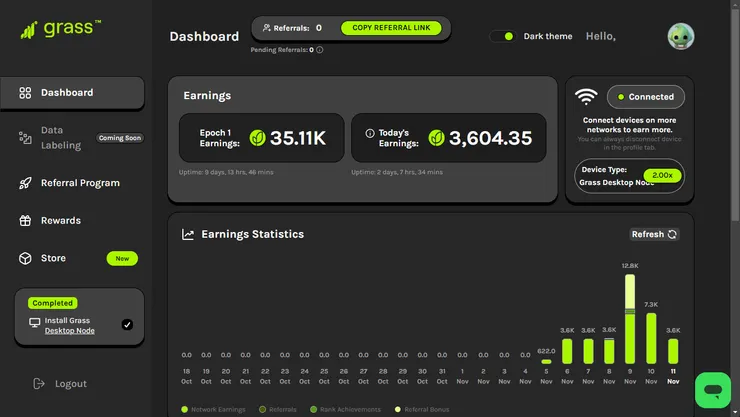Click the Data Labeling icon

click(x=25, y=138)
